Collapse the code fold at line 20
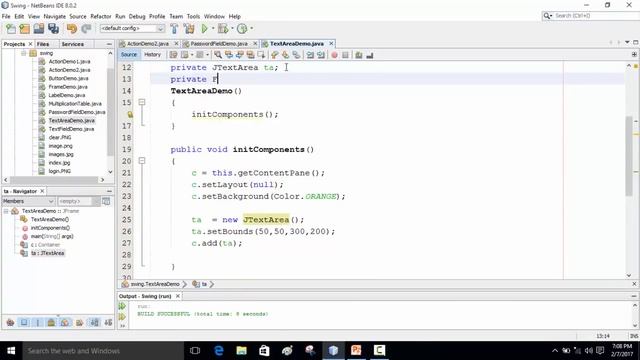The image size is (640, 360). (x=142, y=161)
